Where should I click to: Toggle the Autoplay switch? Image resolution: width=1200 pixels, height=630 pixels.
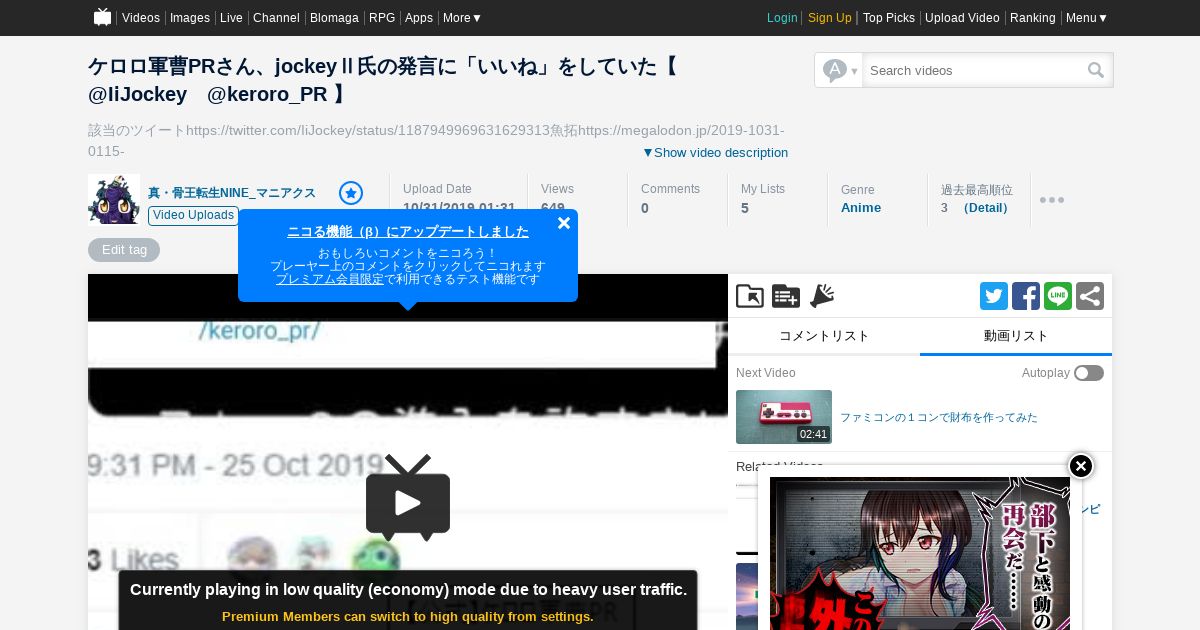pyautogui.click(x=1089, y=373)
